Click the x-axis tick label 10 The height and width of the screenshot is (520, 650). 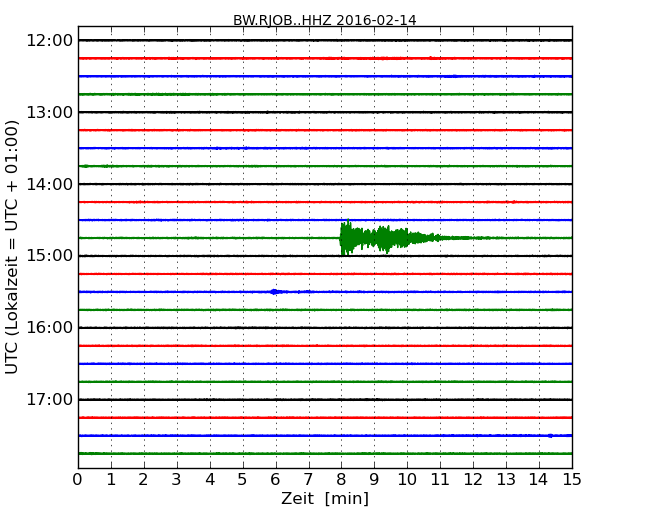coord(407,480)
